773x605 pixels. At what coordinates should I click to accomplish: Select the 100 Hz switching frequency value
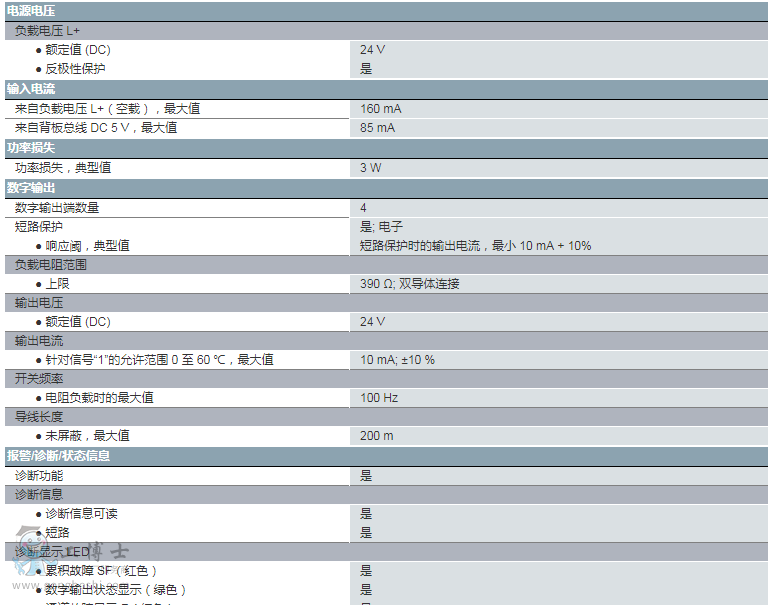(379, 398)
